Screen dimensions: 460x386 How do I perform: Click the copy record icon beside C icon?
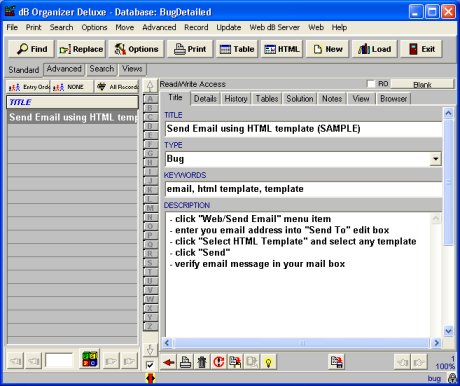pyautogui.click(x=235, y=362)
